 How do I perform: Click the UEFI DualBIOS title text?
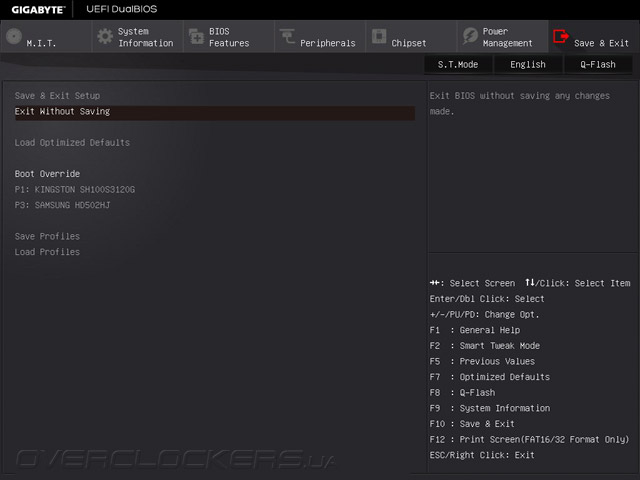[x=122, y=9]
